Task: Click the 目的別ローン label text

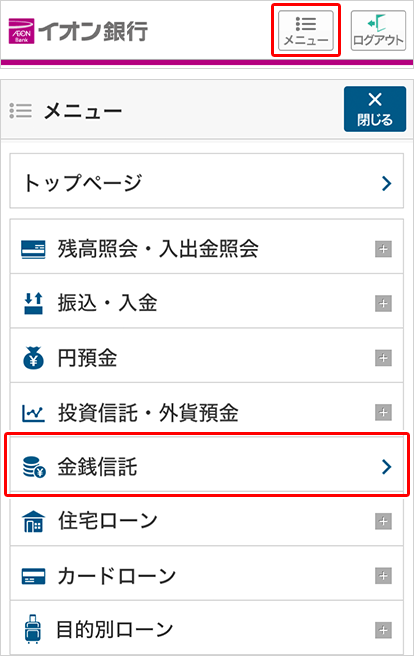Action: pyautogui.click(x=114, y=630)
